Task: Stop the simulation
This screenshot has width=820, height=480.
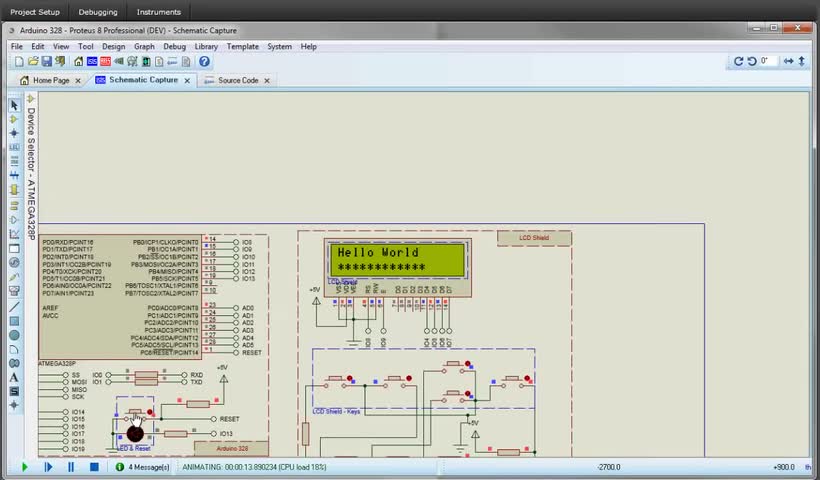Action: click(94, 467)
